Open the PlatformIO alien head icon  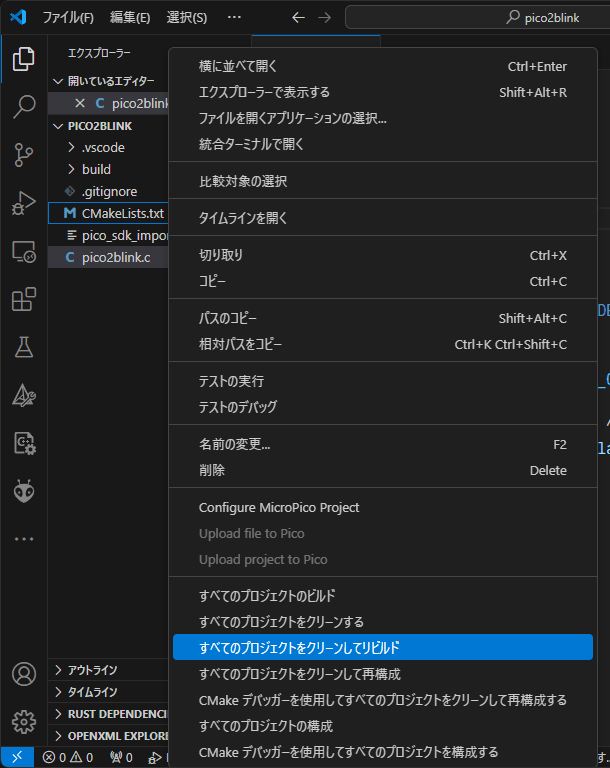24,491
